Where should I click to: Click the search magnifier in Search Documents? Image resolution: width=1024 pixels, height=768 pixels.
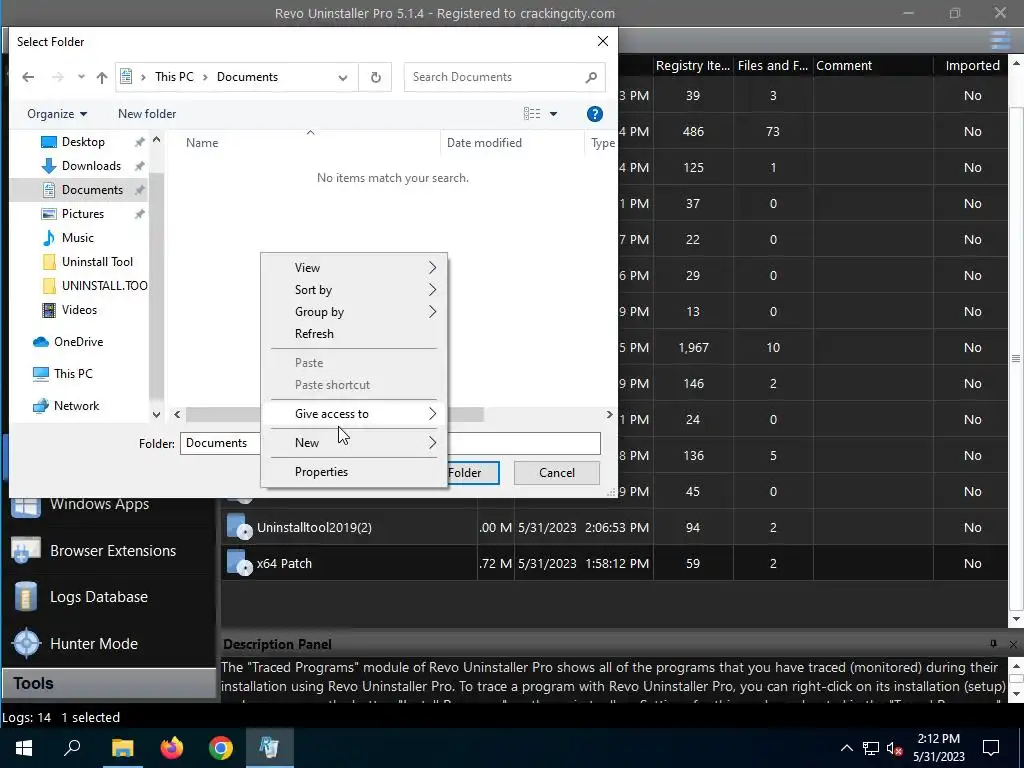pyautogui.click(x=591, y=77)
